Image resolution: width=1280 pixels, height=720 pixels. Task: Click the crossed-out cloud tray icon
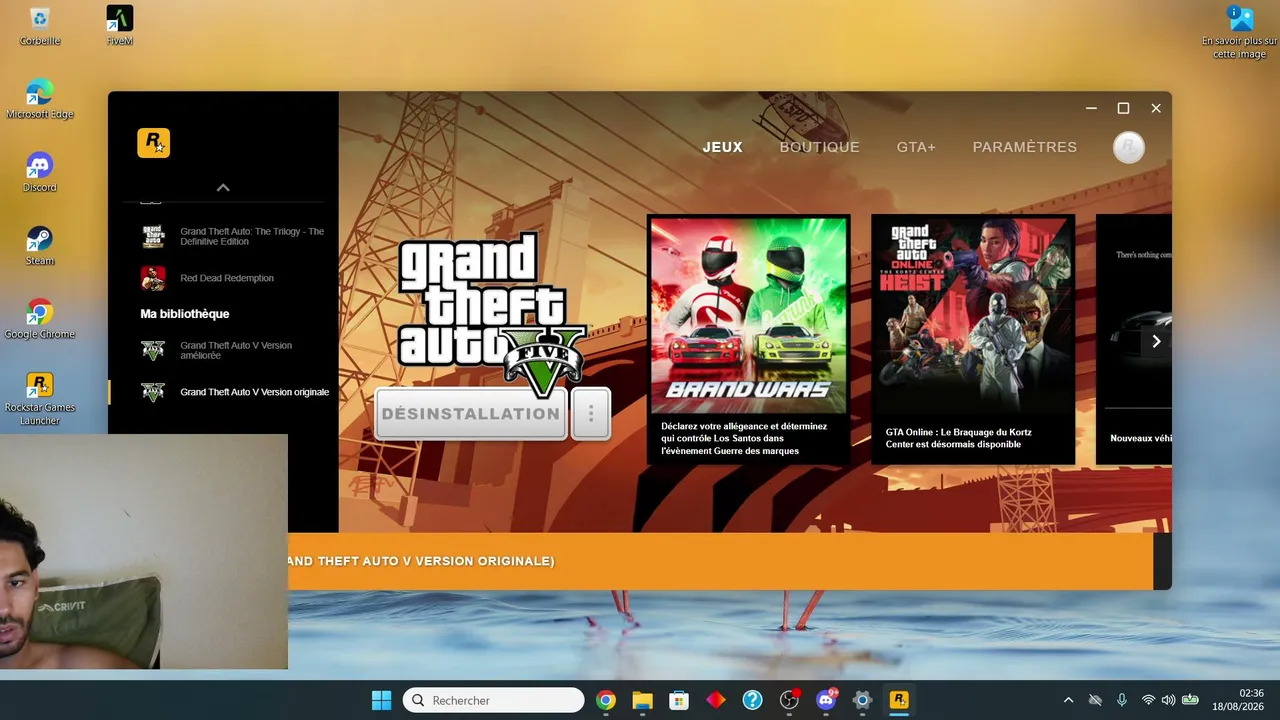[x=1095, y=700]
